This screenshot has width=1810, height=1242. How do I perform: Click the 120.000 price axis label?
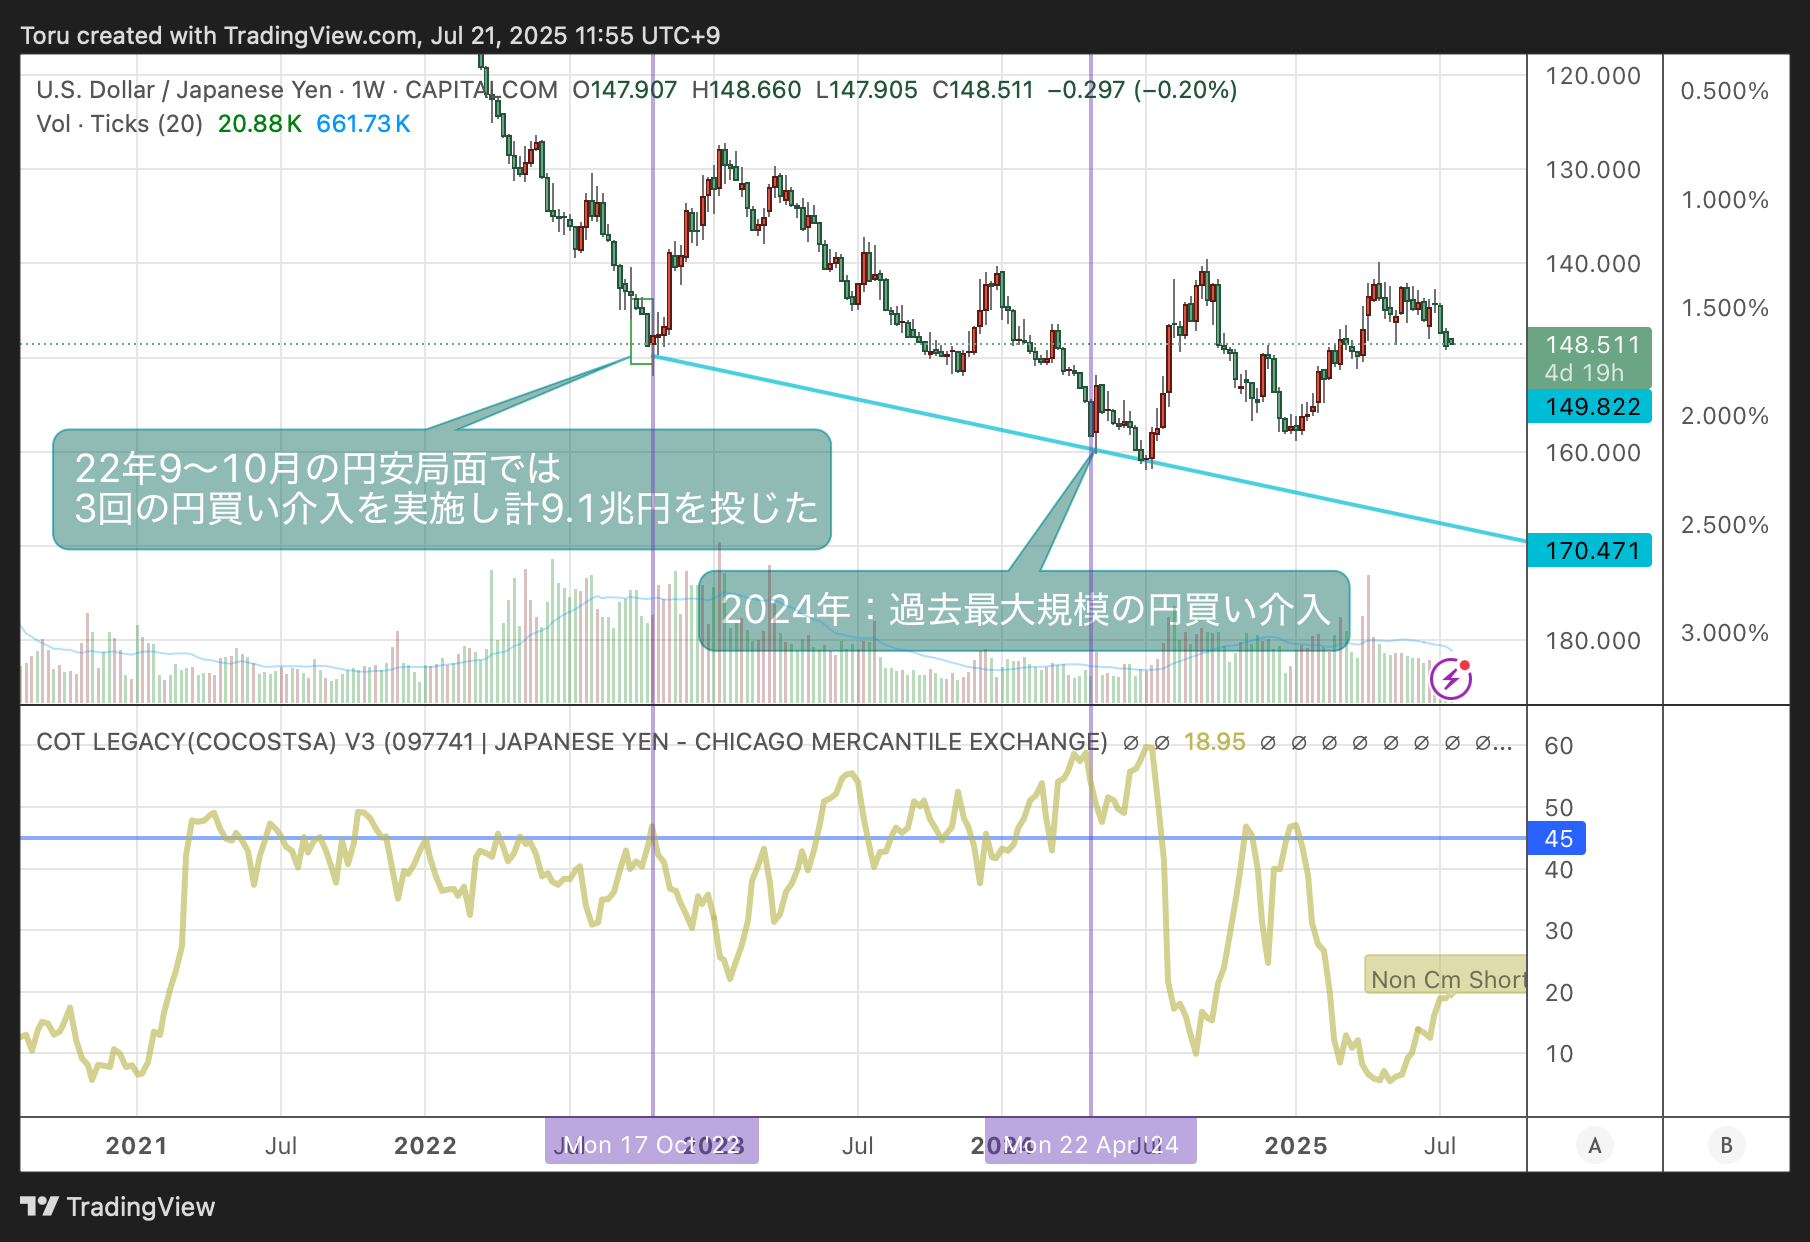click(1593, 76)
